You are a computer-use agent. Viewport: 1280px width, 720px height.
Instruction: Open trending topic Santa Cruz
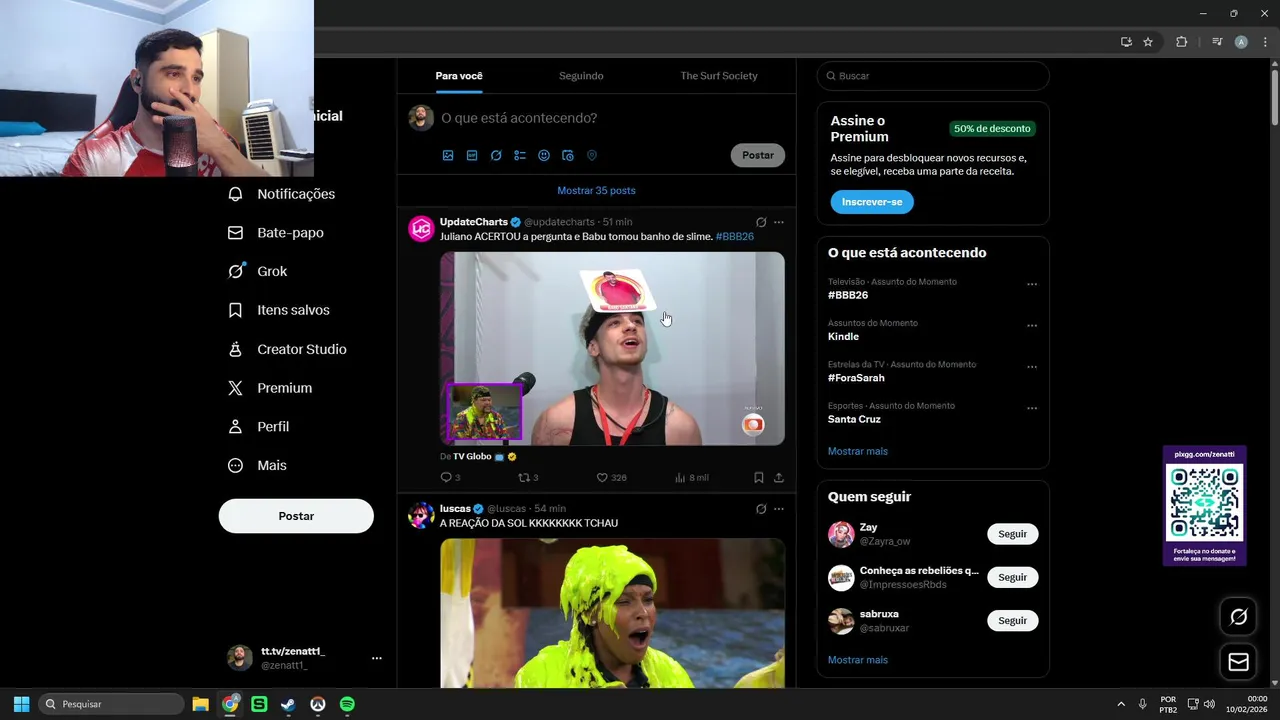[x=854, y=419]
